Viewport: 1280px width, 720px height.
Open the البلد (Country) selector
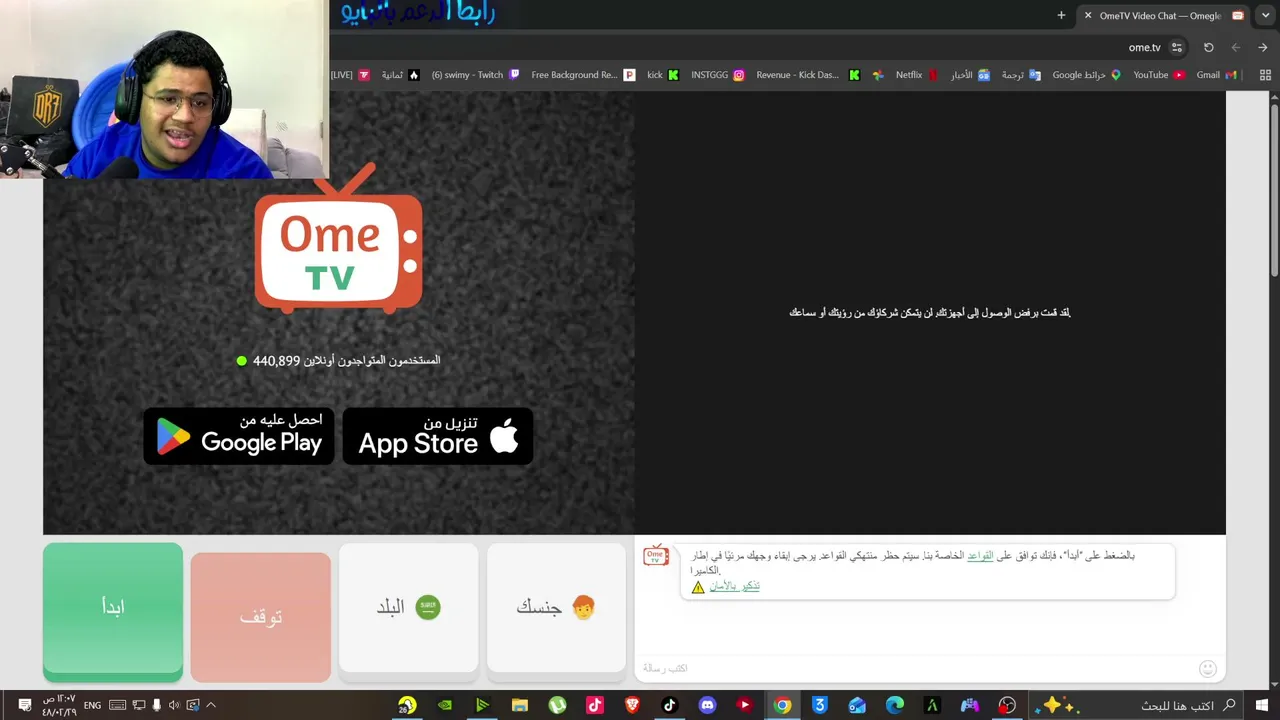409,608
